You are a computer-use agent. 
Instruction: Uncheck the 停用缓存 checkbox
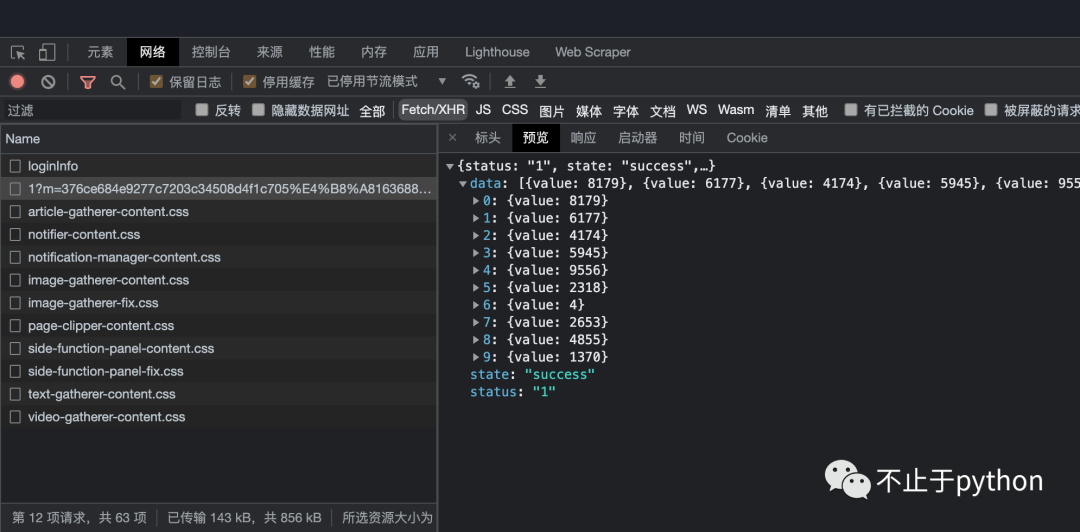pos(249,82)
